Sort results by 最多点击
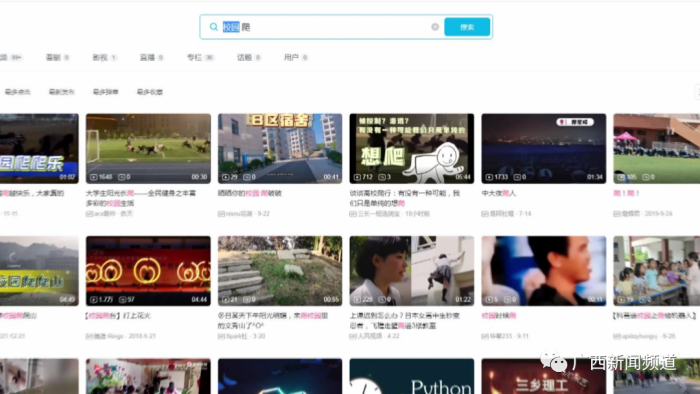 (x=18, y=92)
